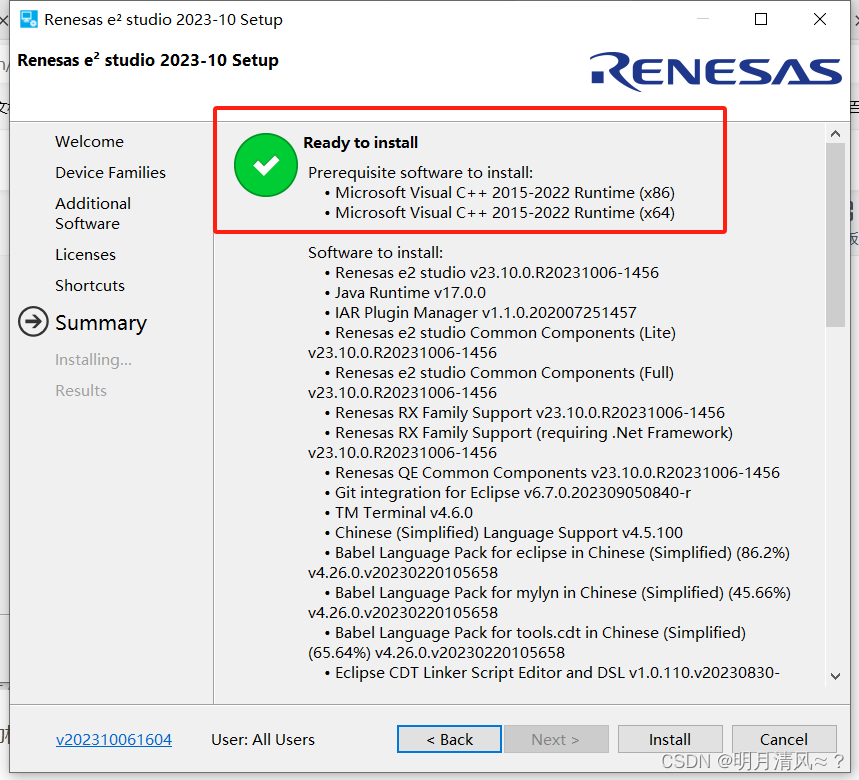
Task: Click the summary list scrollbar thumb
Action: click(835, 234)
